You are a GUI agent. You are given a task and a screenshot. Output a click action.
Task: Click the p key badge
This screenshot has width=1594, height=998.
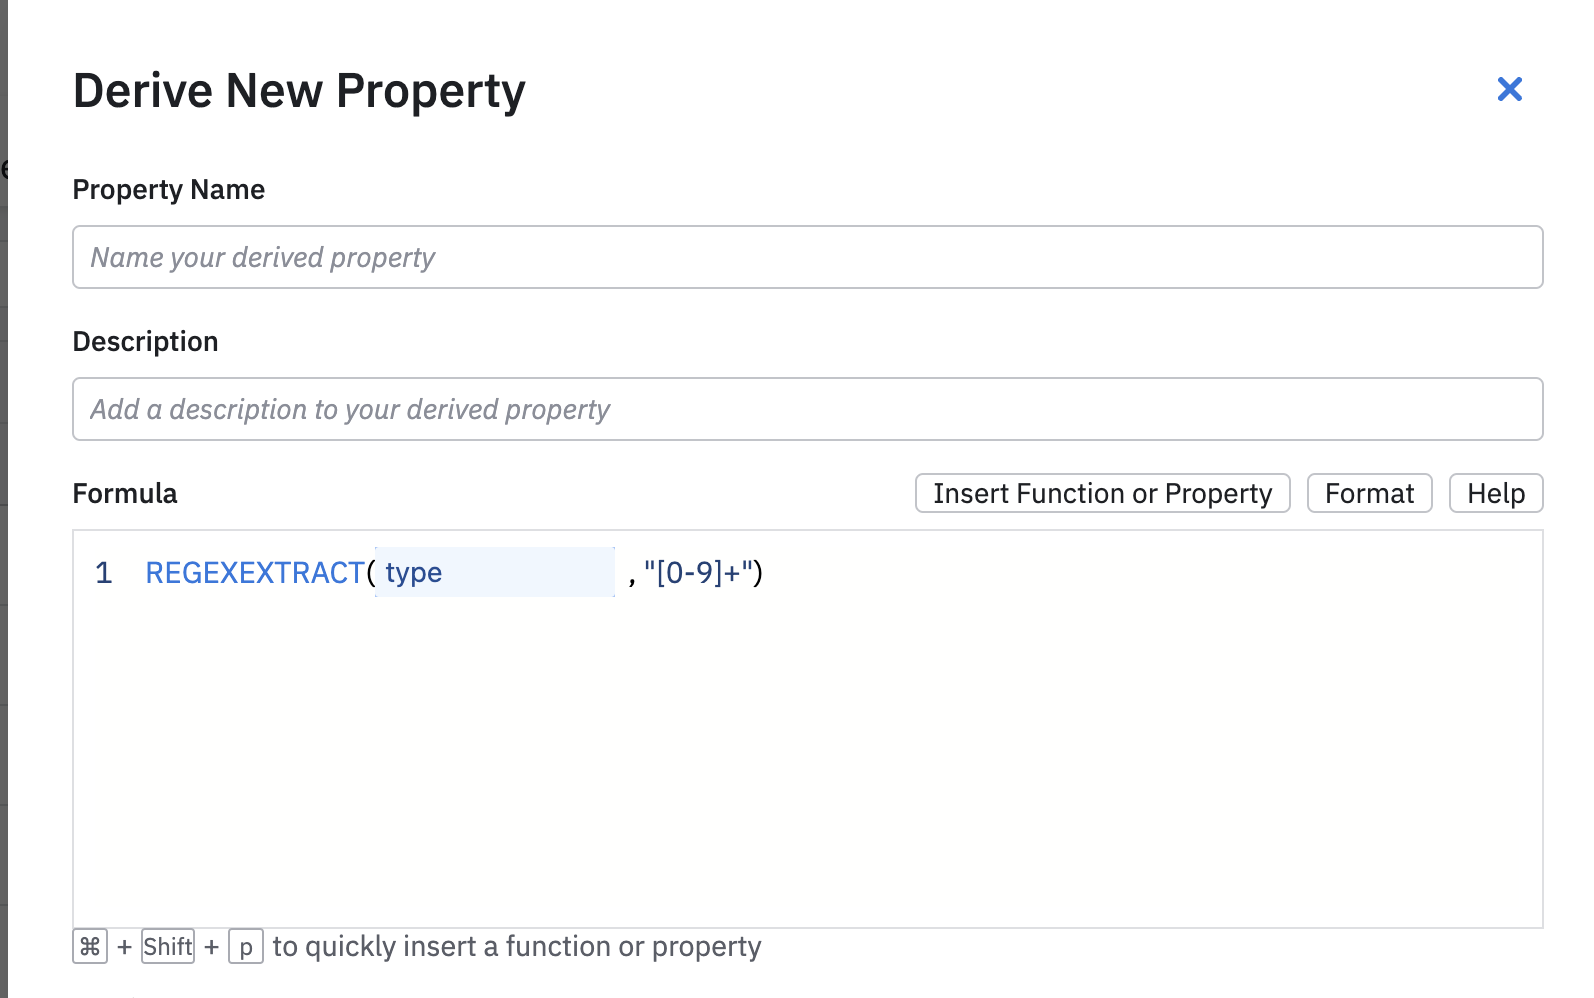click(x=246, y=946)
